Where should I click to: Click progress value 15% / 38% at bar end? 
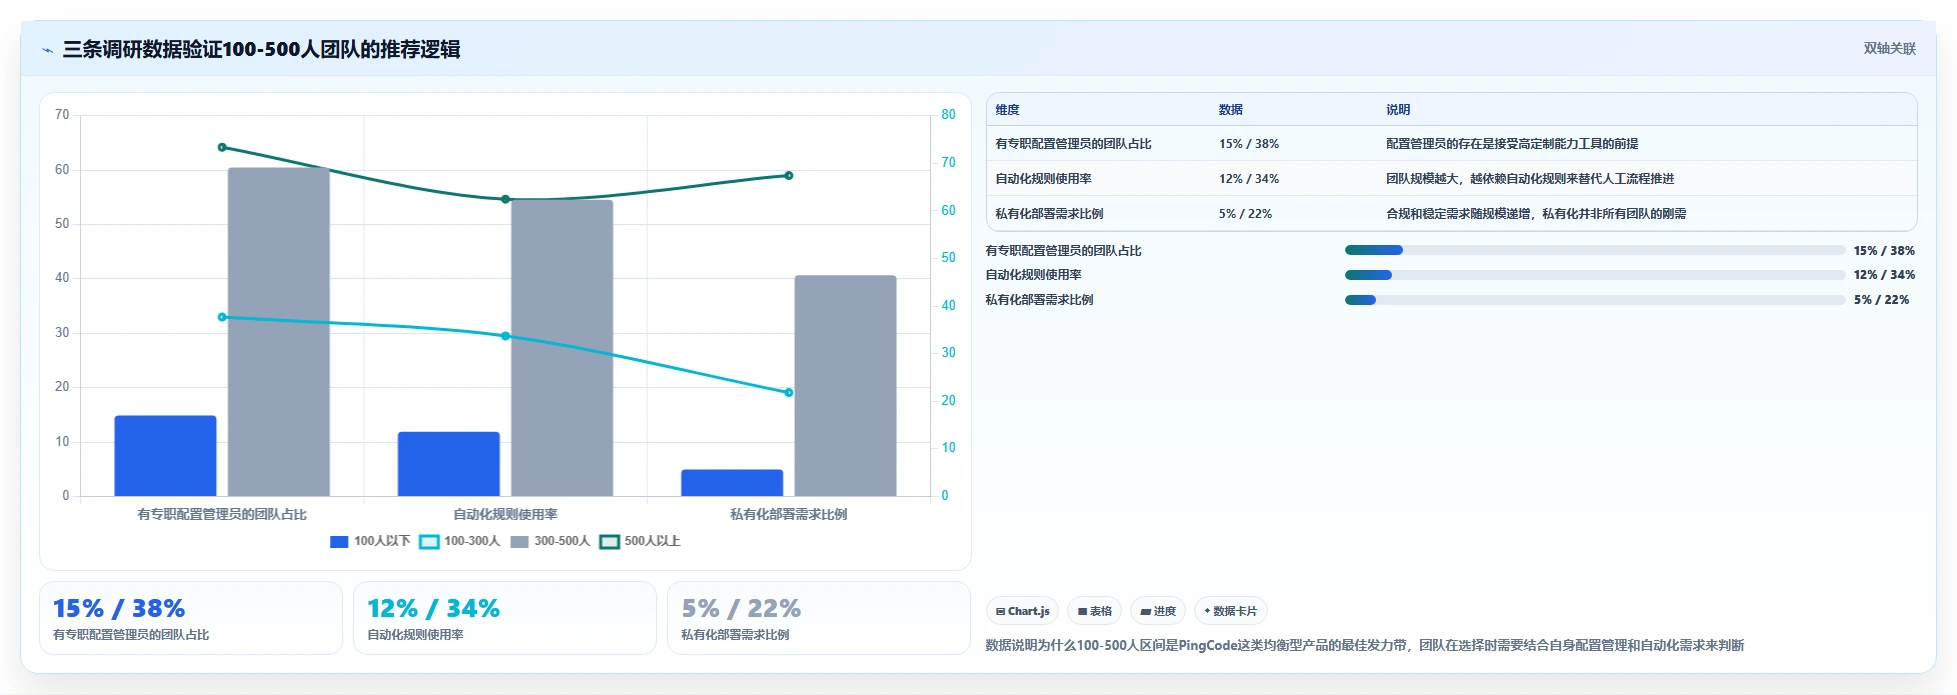click(x=1884, y=251)
